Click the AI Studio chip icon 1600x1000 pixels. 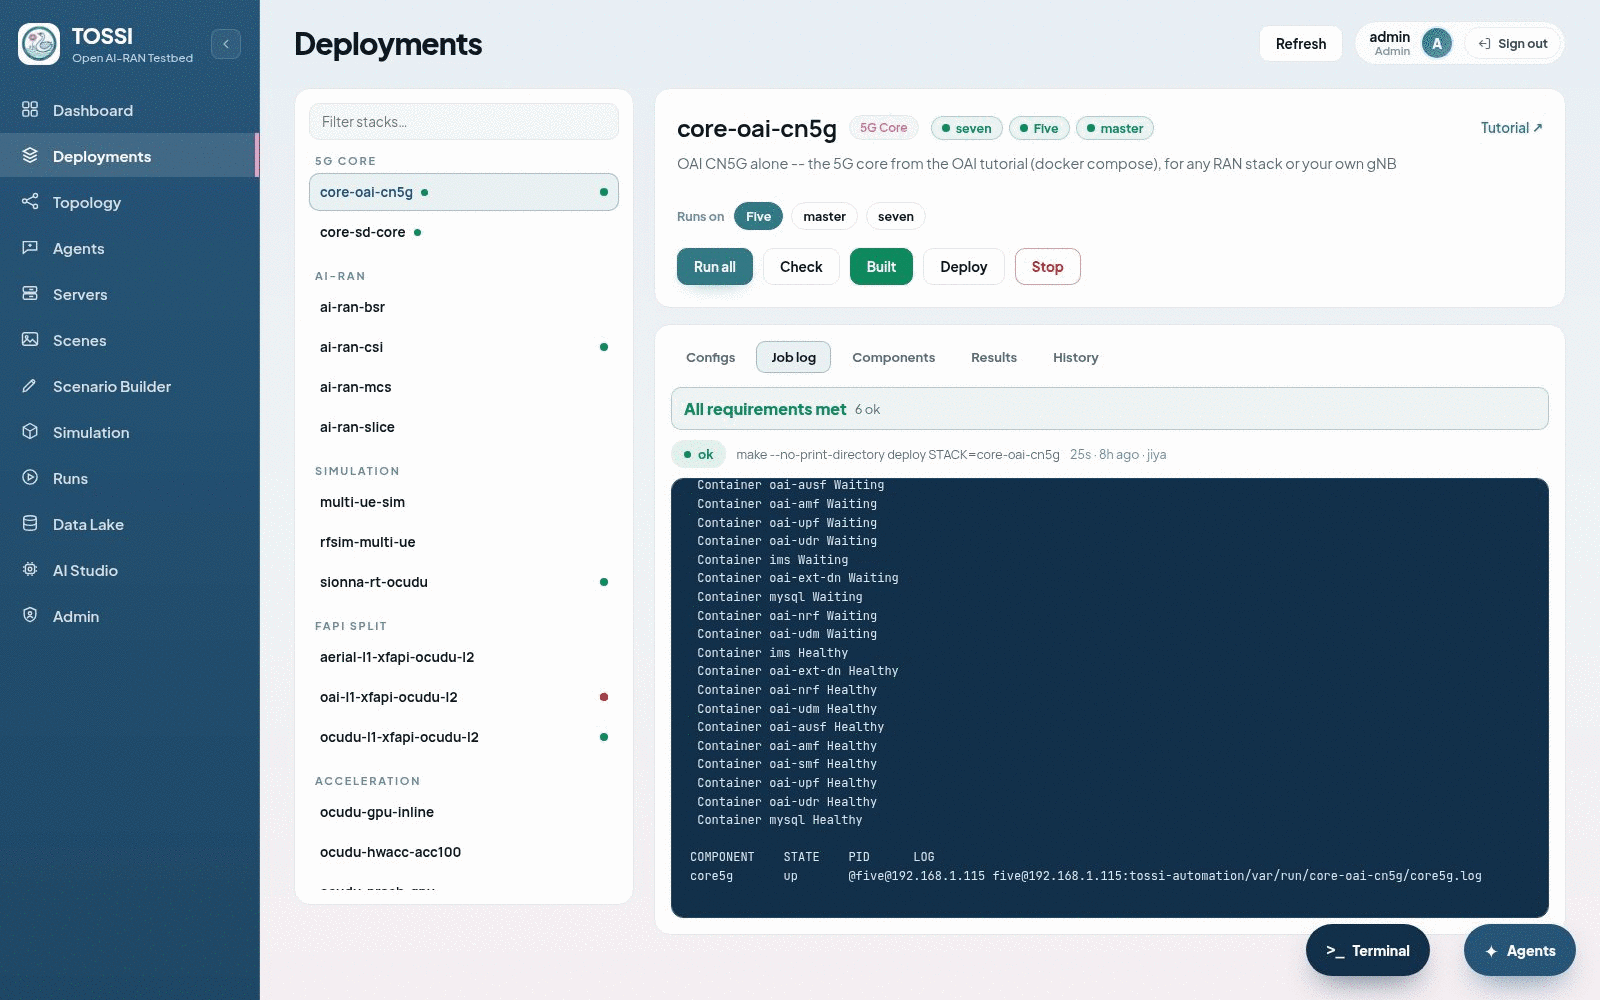tap(30, 570)
